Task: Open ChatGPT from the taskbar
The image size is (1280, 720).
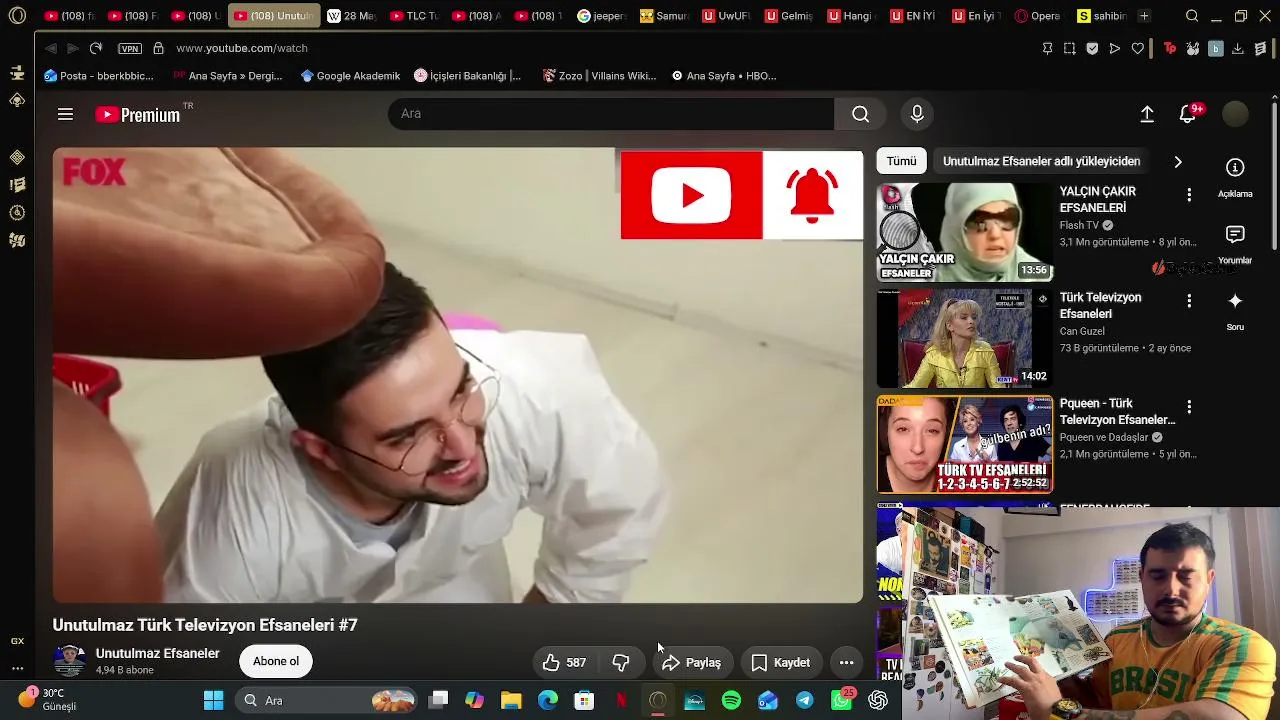Action: [878, 700]
